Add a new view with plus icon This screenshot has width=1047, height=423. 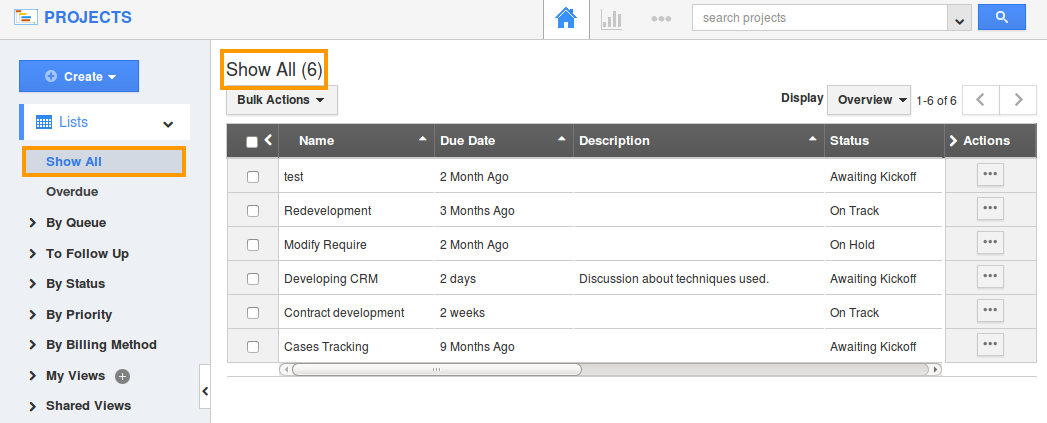[122, 376]
